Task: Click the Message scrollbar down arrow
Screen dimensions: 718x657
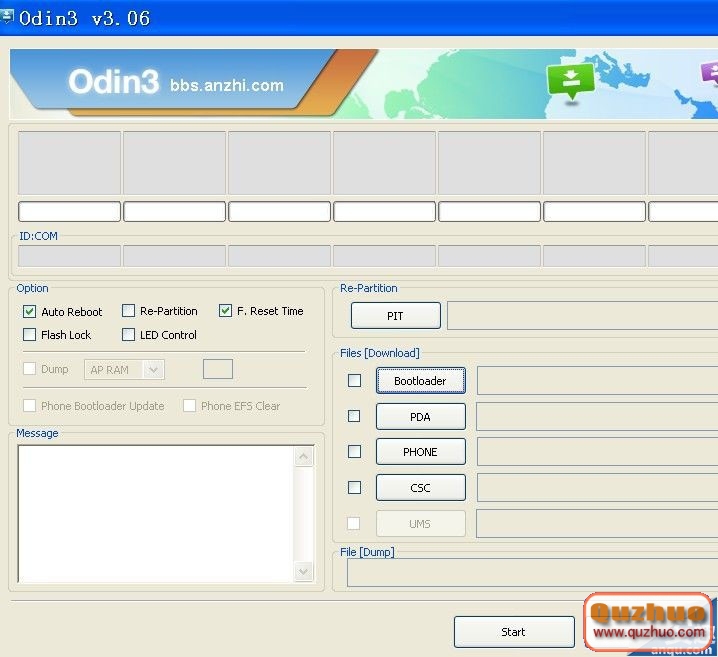Action: (x=304, y=571)
